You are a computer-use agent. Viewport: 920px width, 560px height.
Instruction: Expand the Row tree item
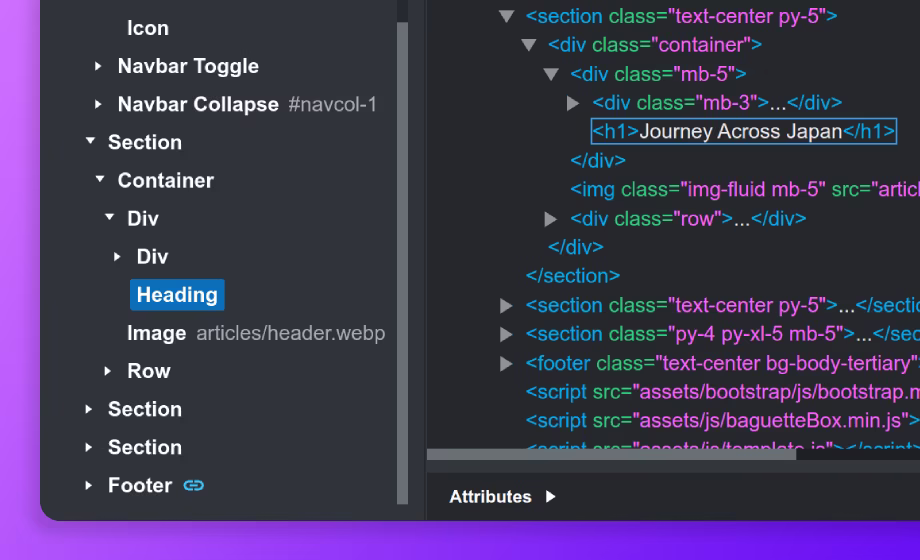pyautogui.click(x=108, y=371)
